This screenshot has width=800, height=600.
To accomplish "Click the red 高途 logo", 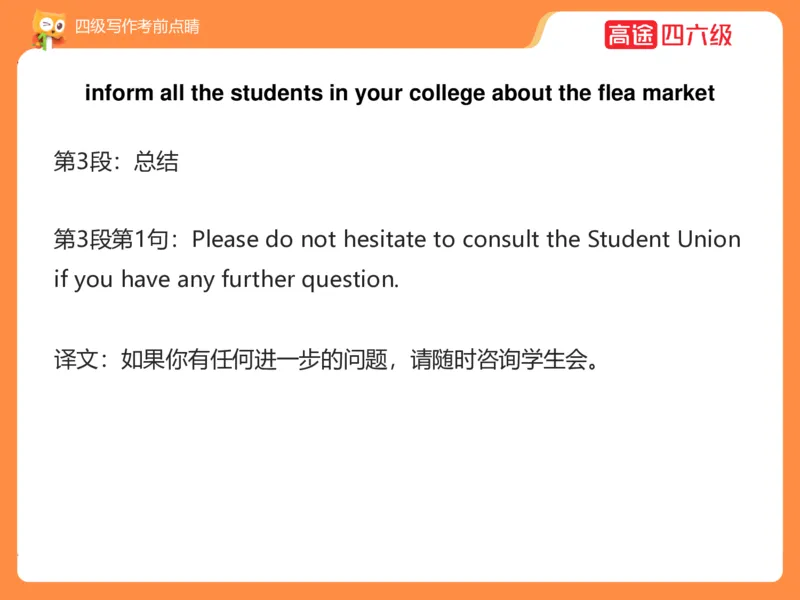I will [x=630, y=35].
